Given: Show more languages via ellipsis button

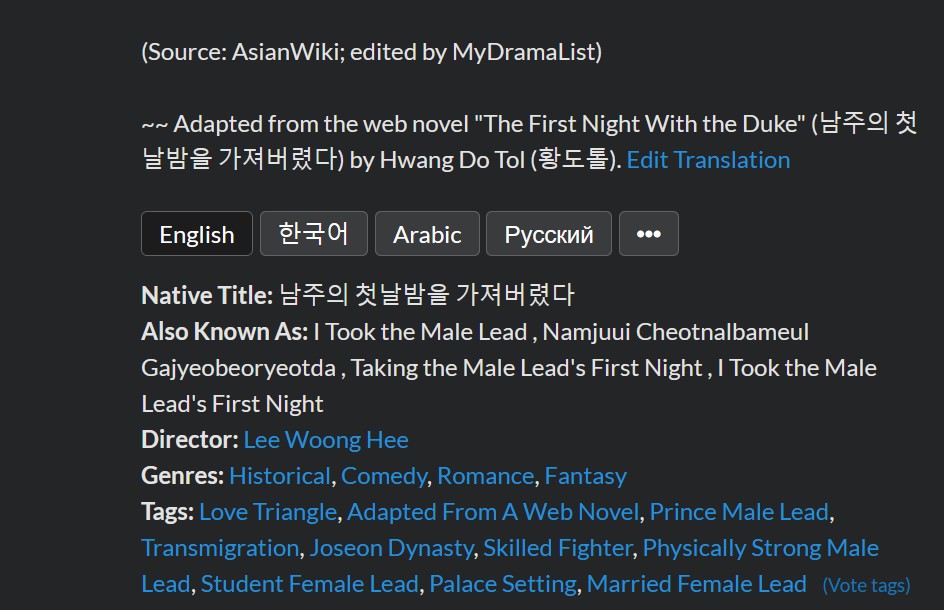Looking at the screenshot, I should [649, 234].
